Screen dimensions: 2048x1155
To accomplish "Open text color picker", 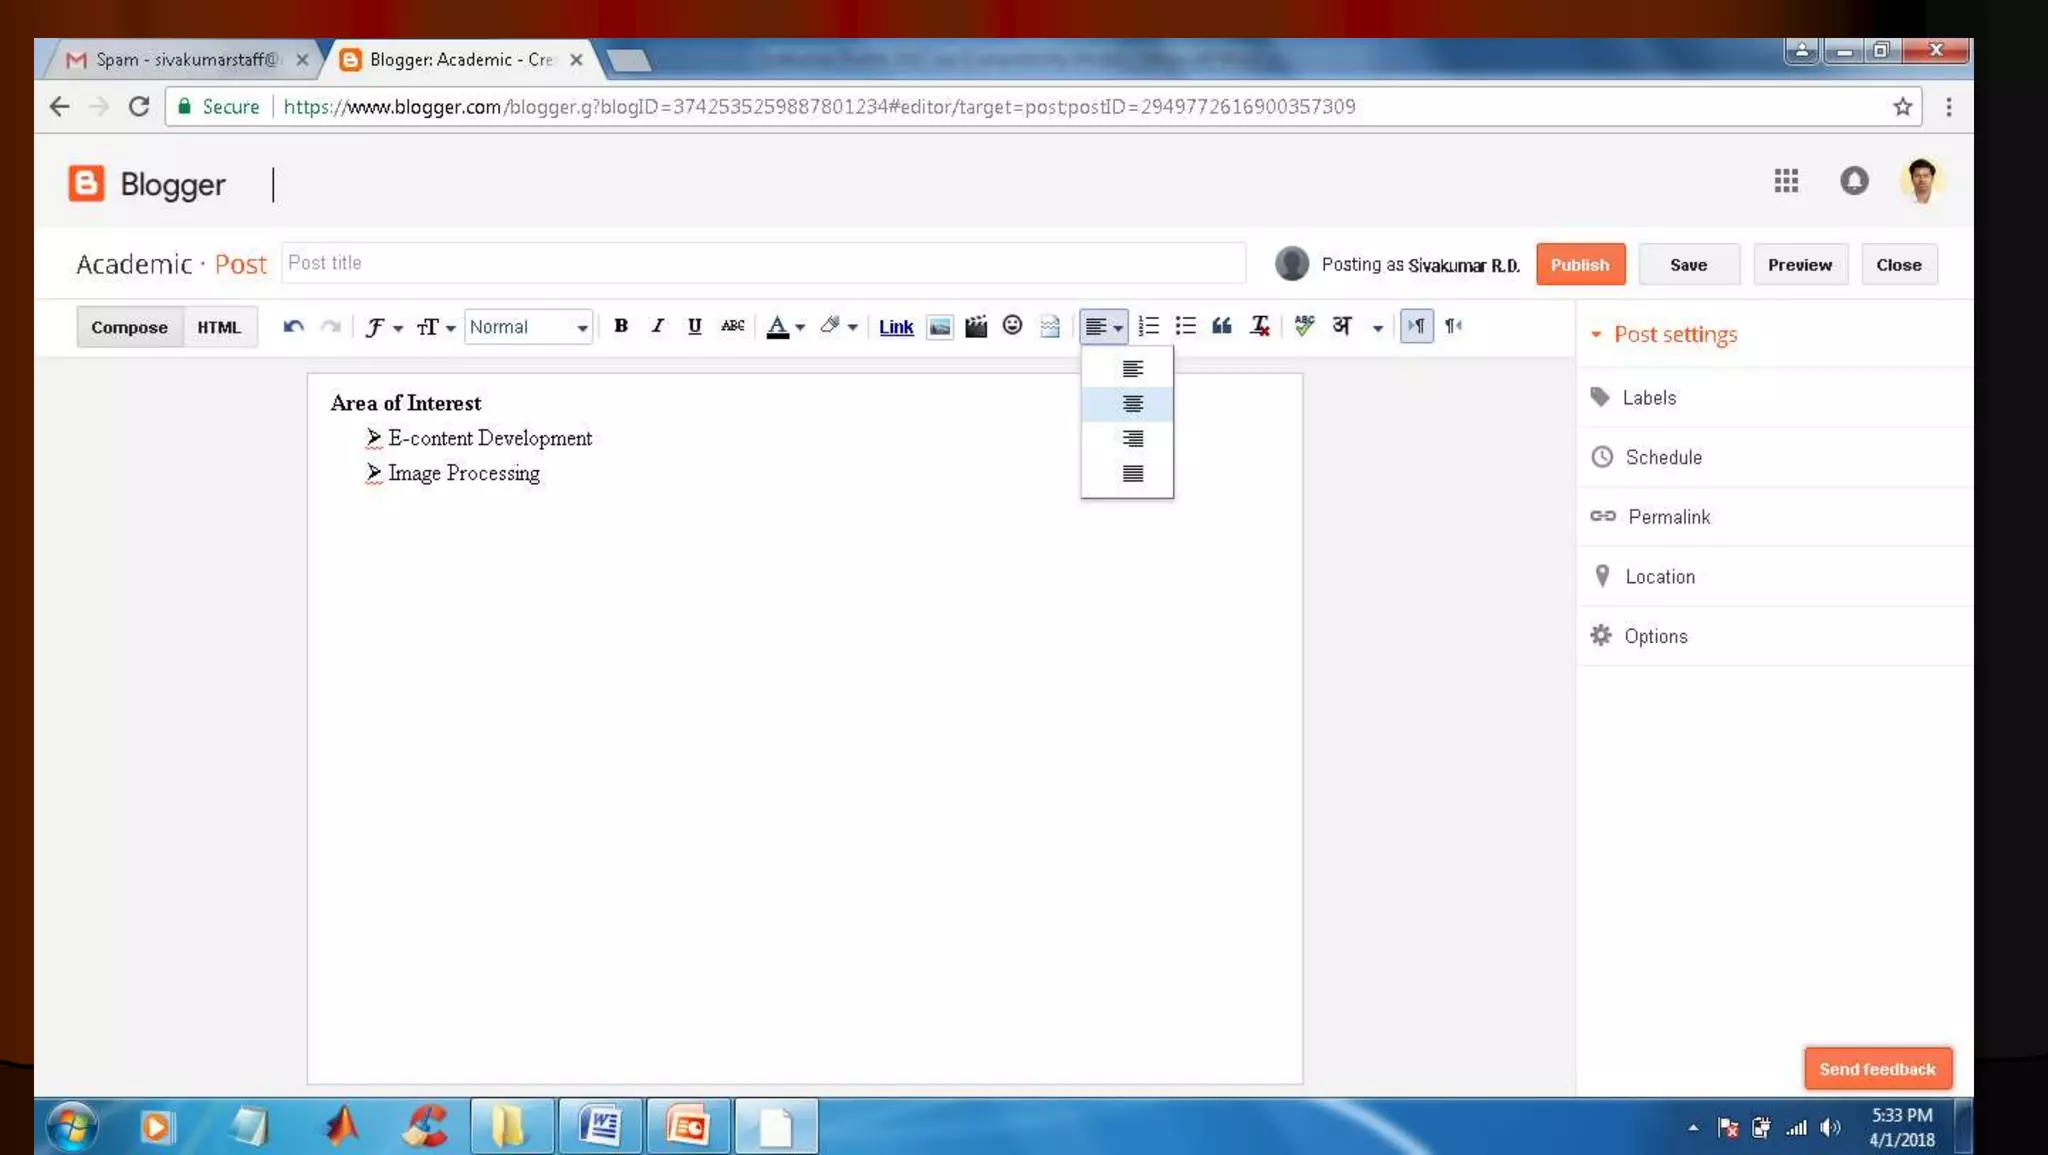I will (x=785, y=327).
